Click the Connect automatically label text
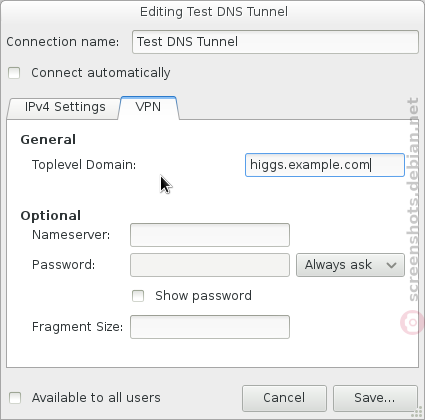Viewport: 425px width, 420px height. tap(101, 73)
